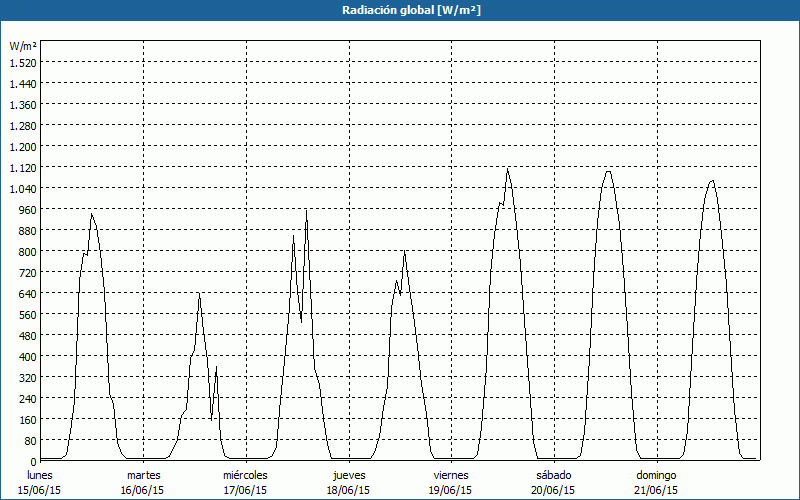
Task: Click the 800 y-axis label
Action: point(28,252)
